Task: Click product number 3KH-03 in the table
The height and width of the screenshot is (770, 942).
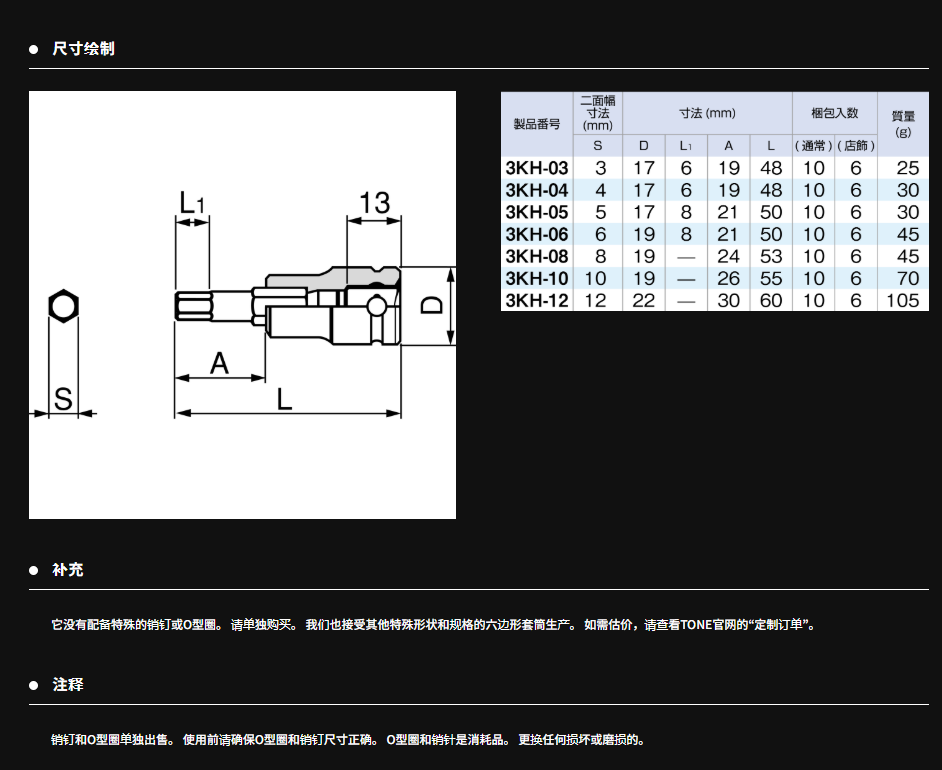Action: click(x=537, y=169)
